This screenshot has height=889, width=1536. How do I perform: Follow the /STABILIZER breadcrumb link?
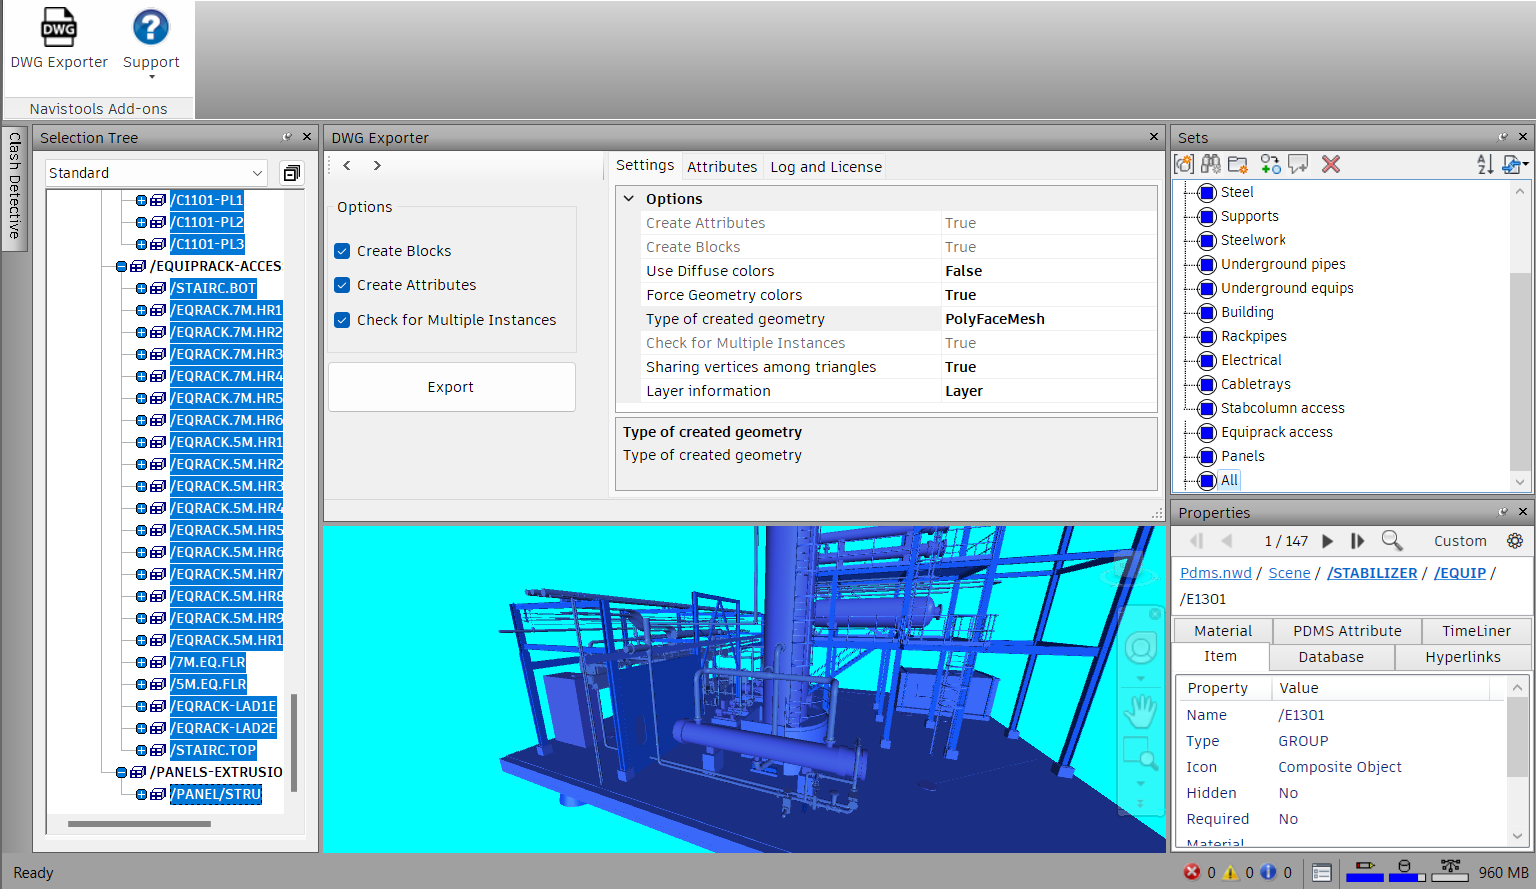coord(1371,573)
